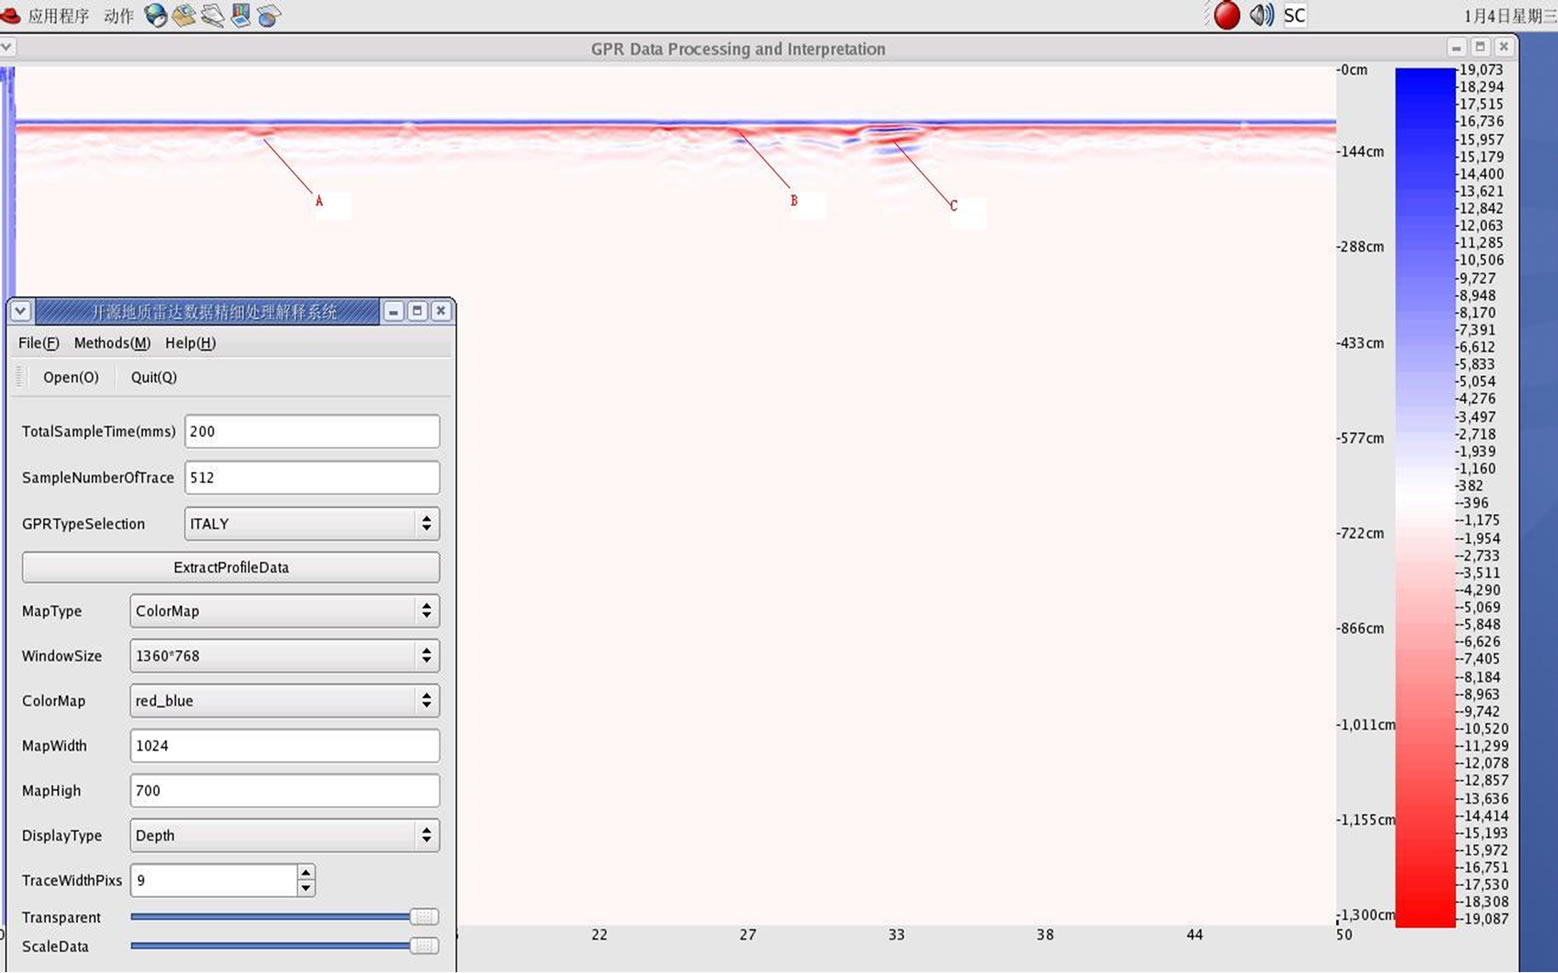Open the email client panel icon
1558x973 pixels.
click(184, 15)
